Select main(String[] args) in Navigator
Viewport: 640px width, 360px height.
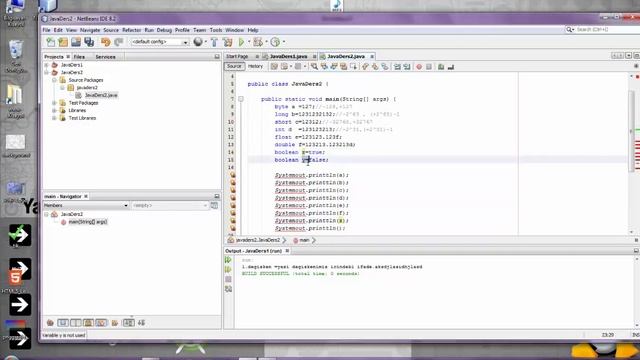[x=88, y=222]
